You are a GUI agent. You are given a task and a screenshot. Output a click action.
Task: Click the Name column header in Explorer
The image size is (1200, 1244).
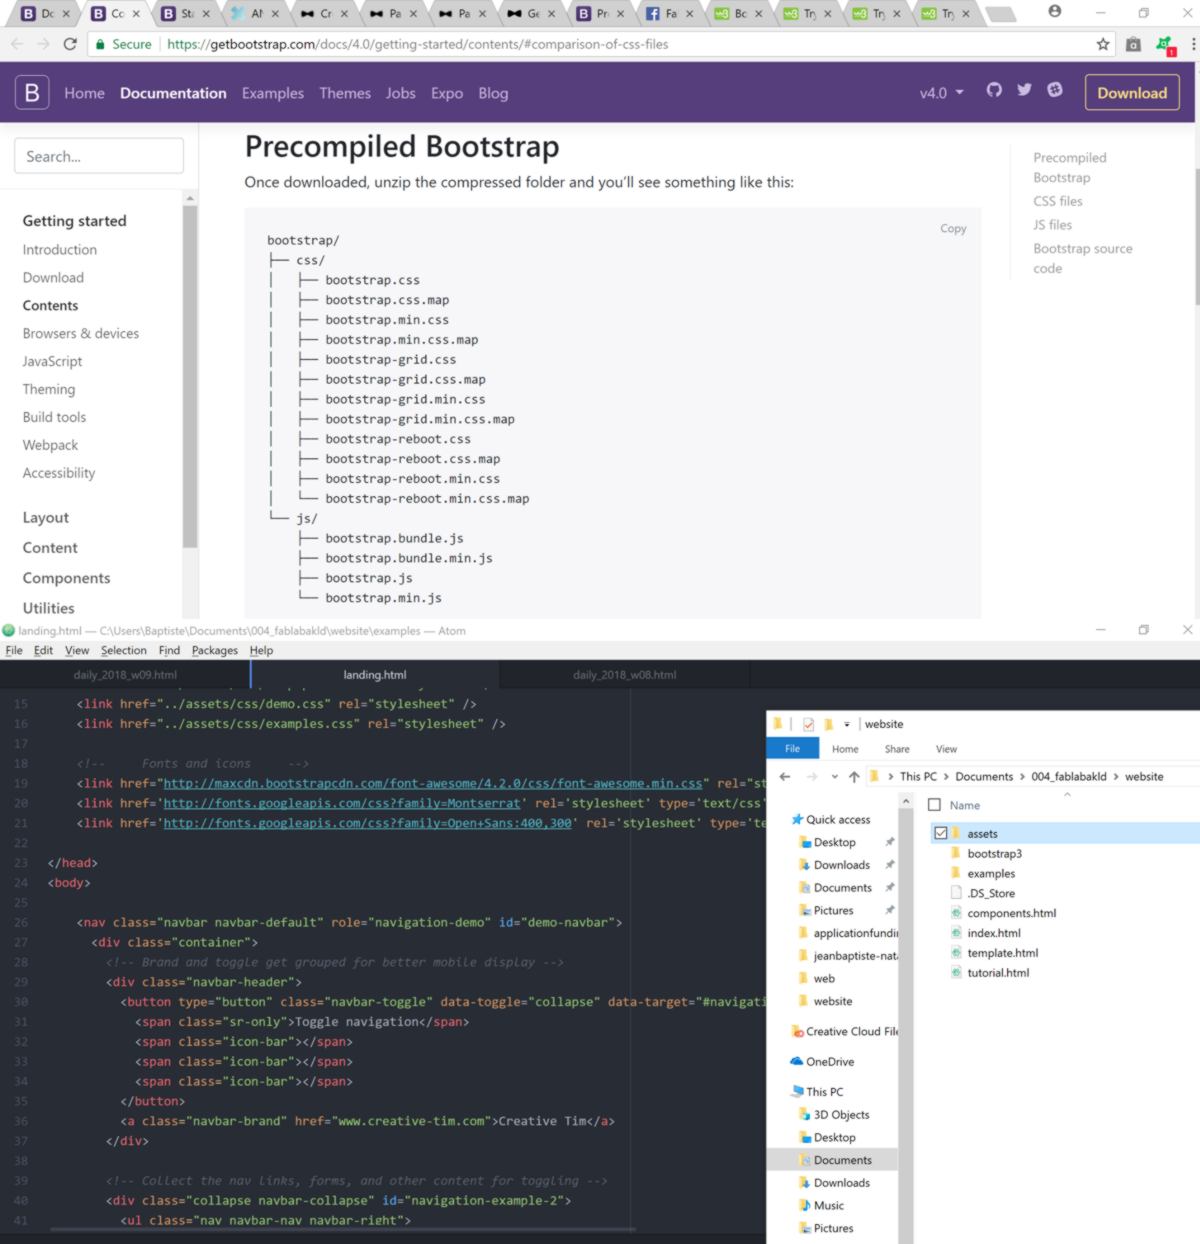tap(965, 805)
